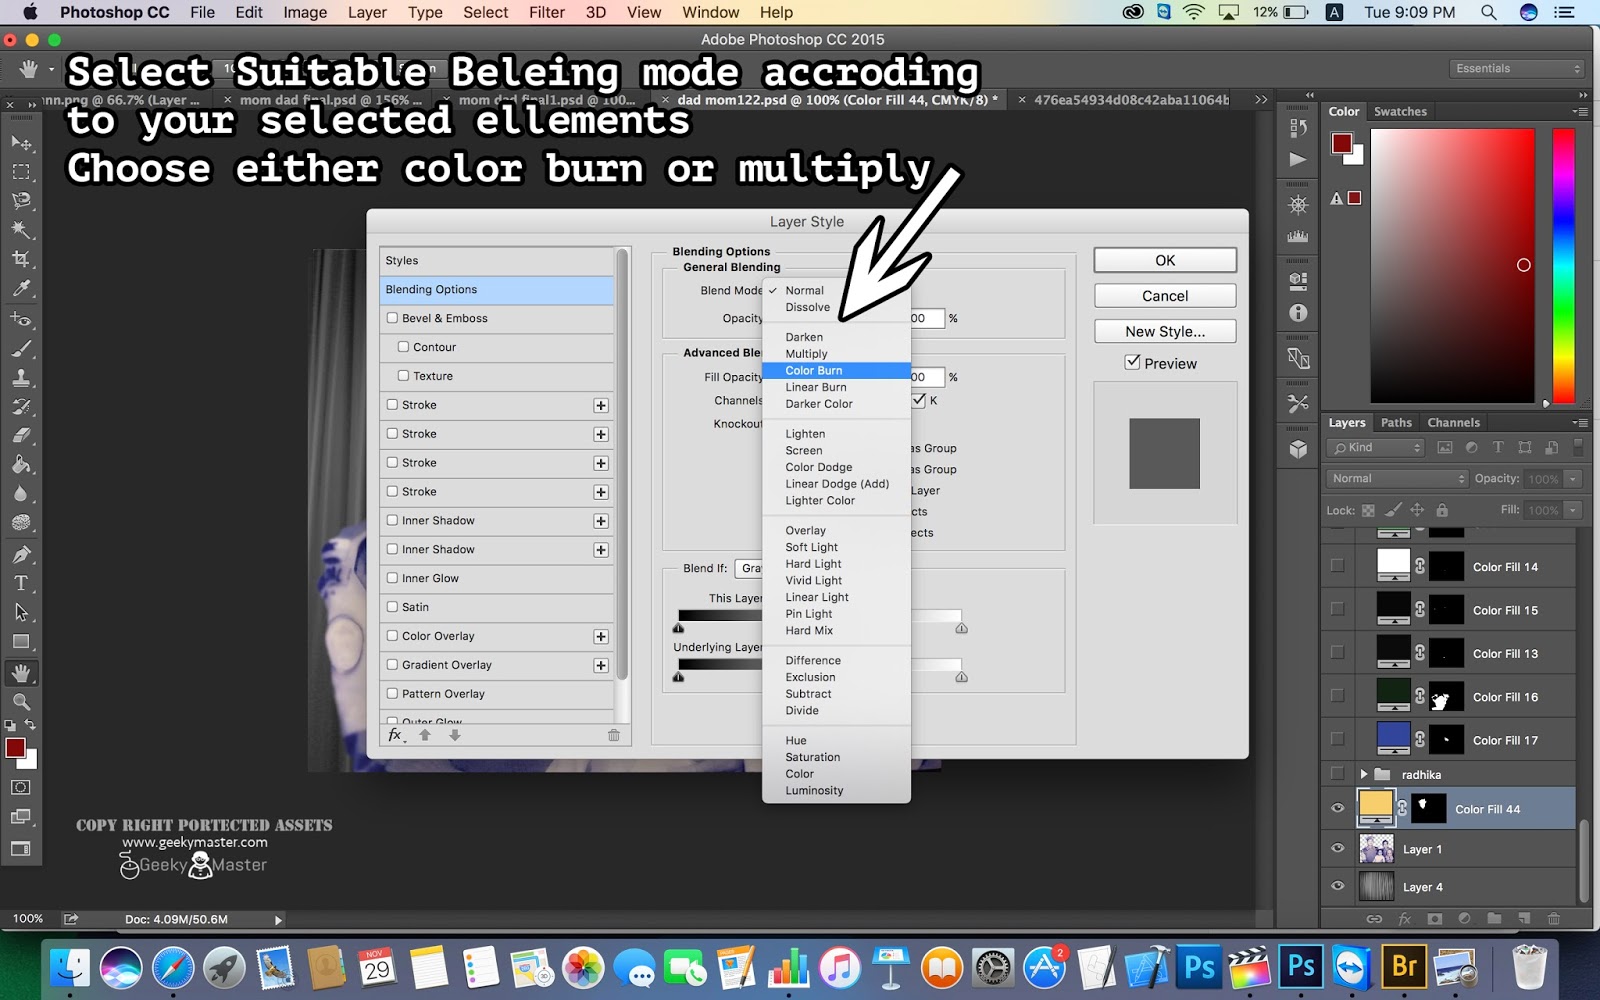Screen dimensions: 1600x1000
Task: Delete effect using Layer Style trash icon
Action: pyautogui.click(x=614, y=735)
